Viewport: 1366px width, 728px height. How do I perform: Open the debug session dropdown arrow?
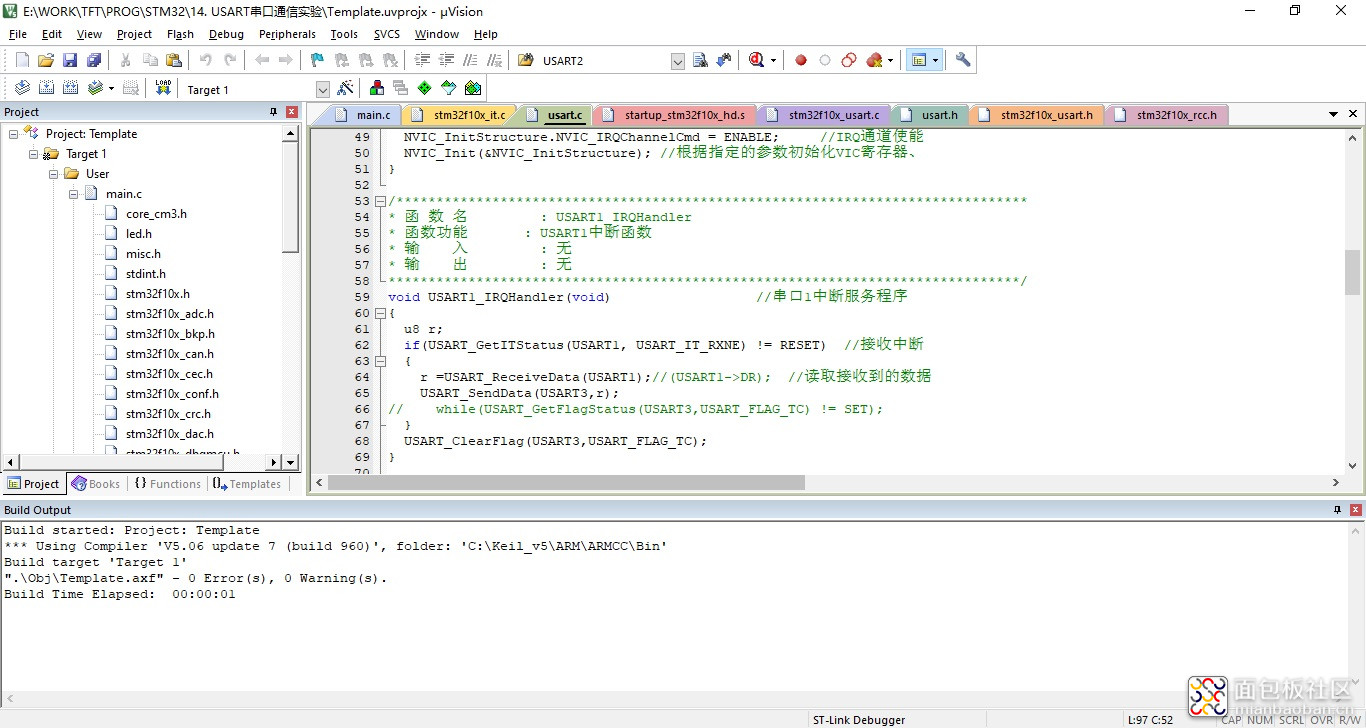(773, 61)
